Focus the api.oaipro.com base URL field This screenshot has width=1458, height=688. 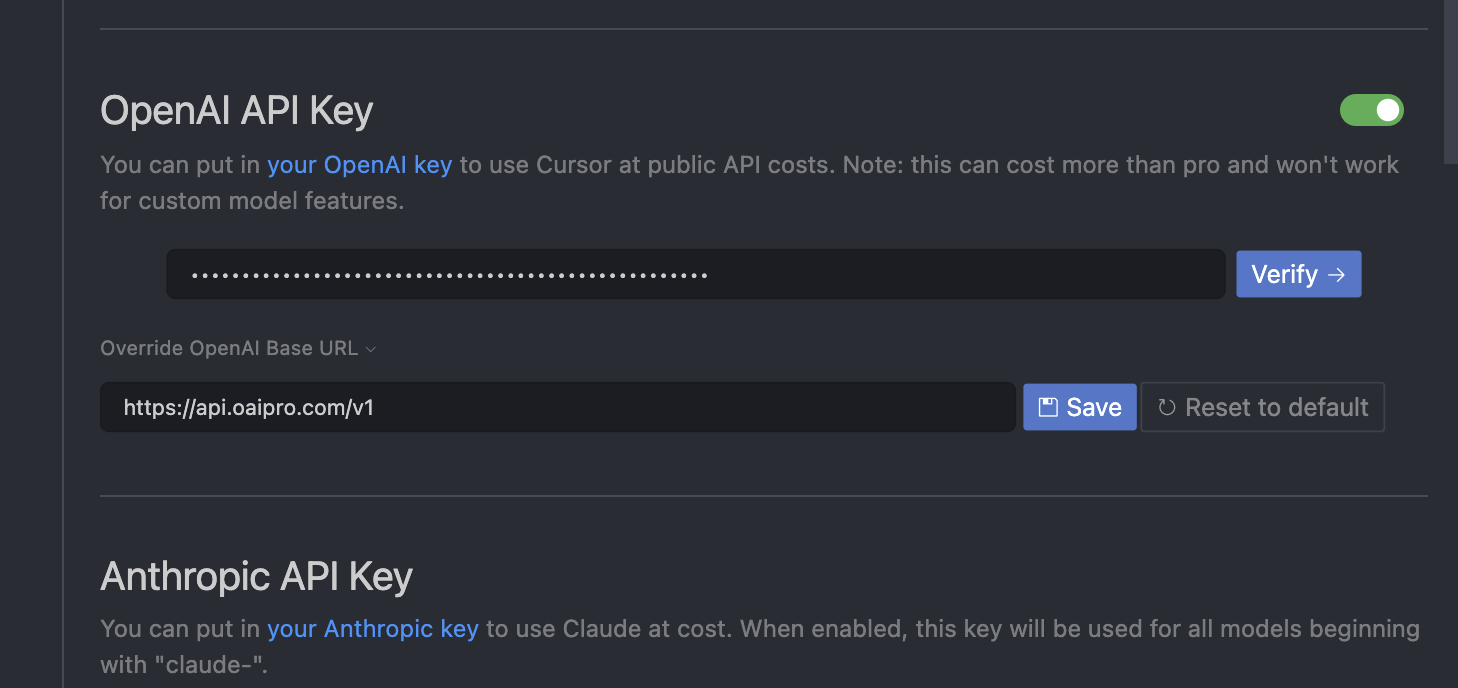click(558, 407)
